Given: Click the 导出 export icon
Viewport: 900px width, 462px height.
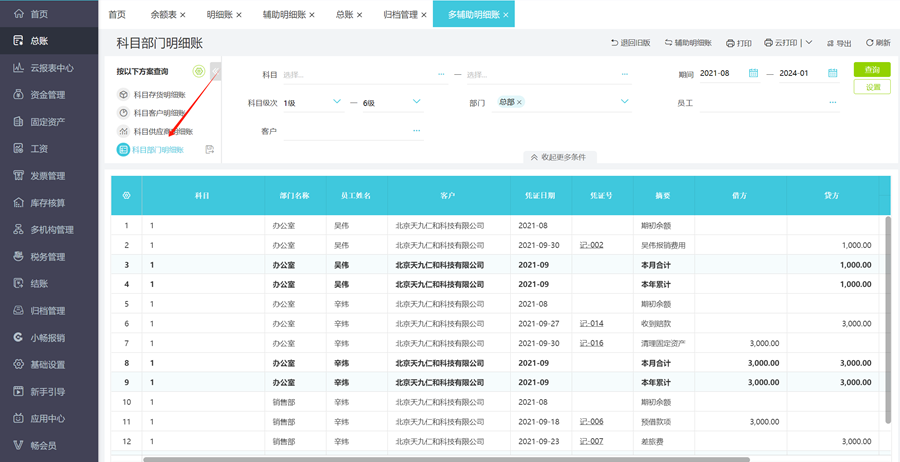Looking at the screenshot, I should coord(831,43).
